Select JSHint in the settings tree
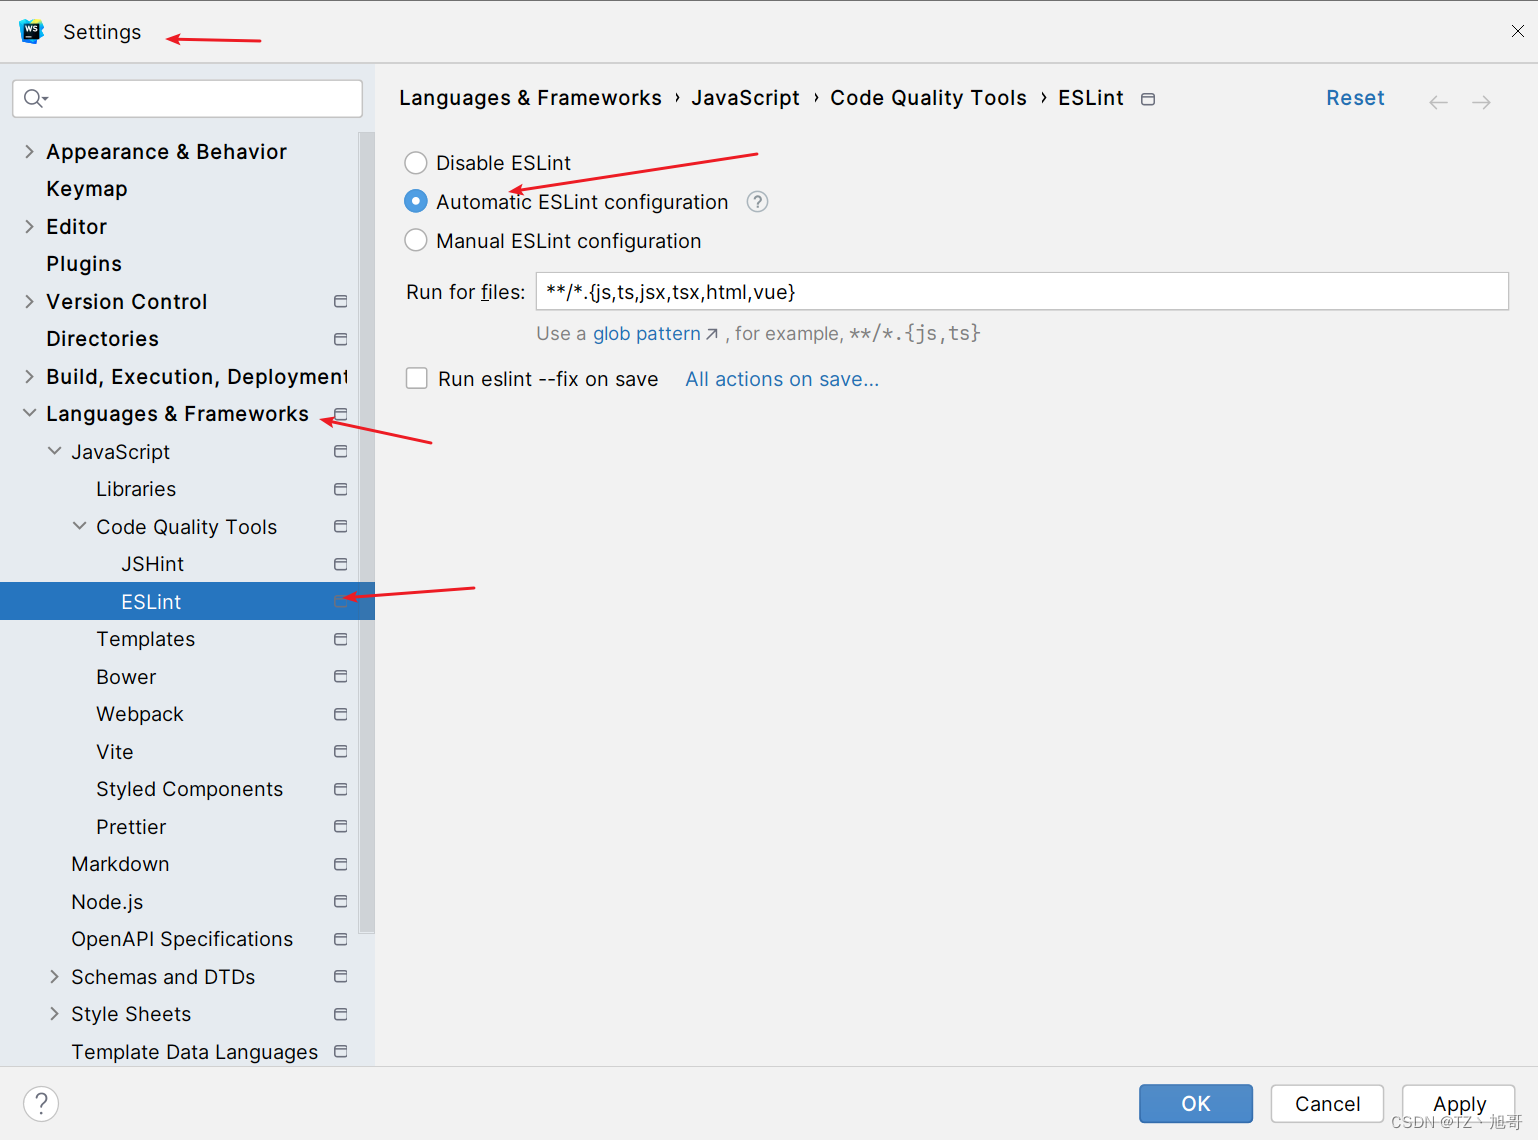The width and height of the screenshot is (1538, 1140). pos(152,564)
